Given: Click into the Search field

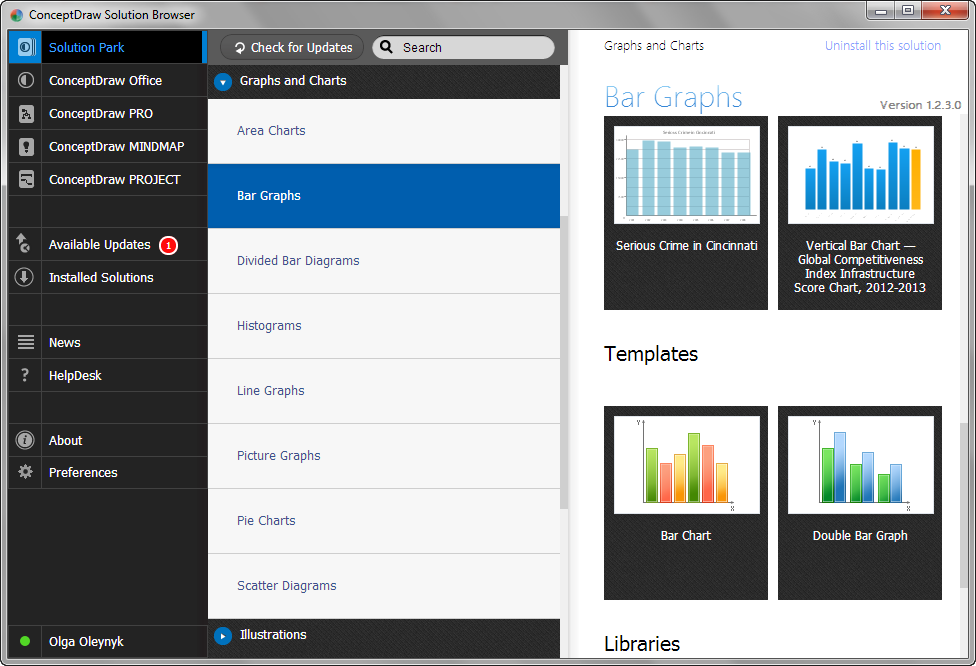Looking at the screenshot, I should point(463,47).
